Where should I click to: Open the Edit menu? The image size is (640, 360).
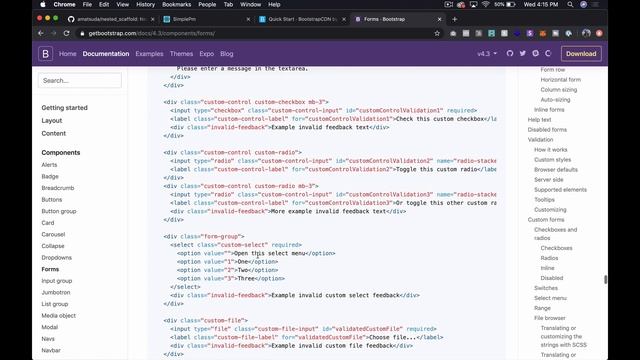[x=104, y=4]
